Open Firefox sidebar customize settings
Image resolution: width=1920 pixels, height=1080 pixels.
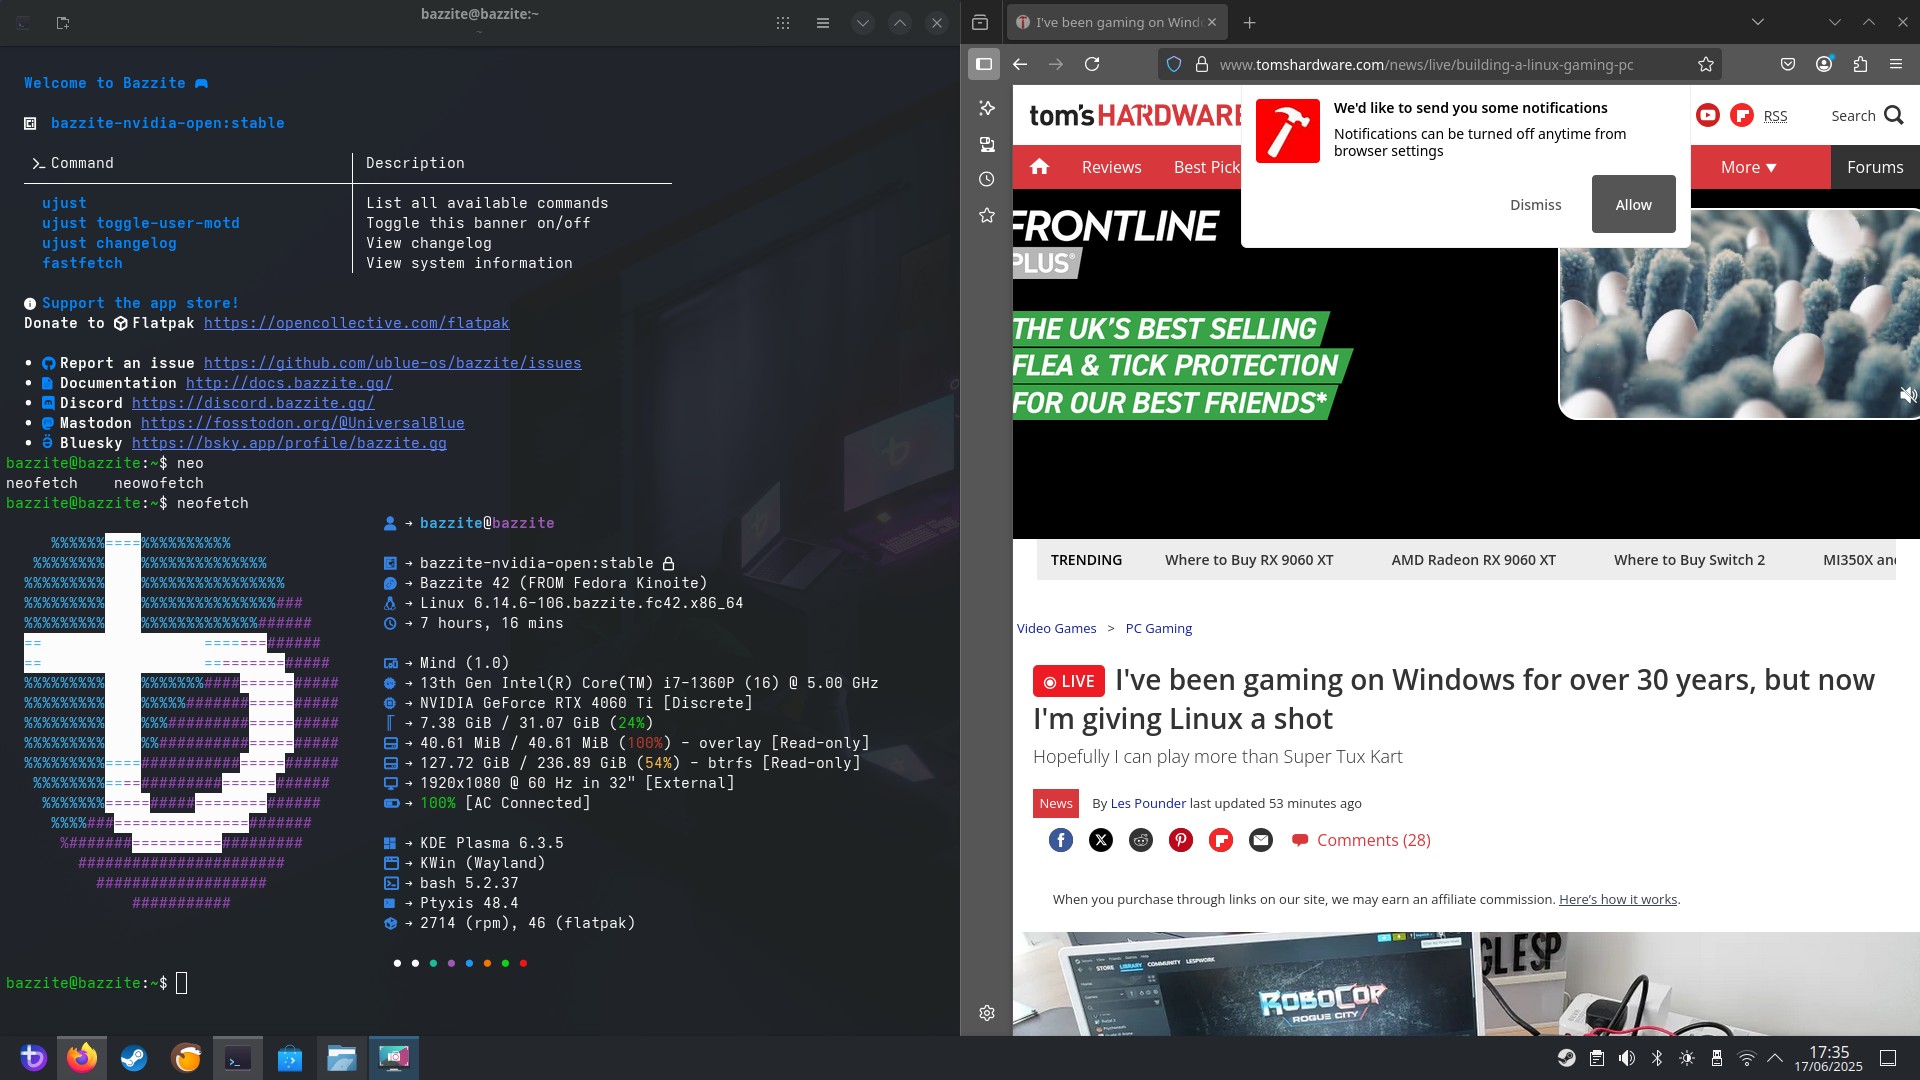(x=987, y=1013)
